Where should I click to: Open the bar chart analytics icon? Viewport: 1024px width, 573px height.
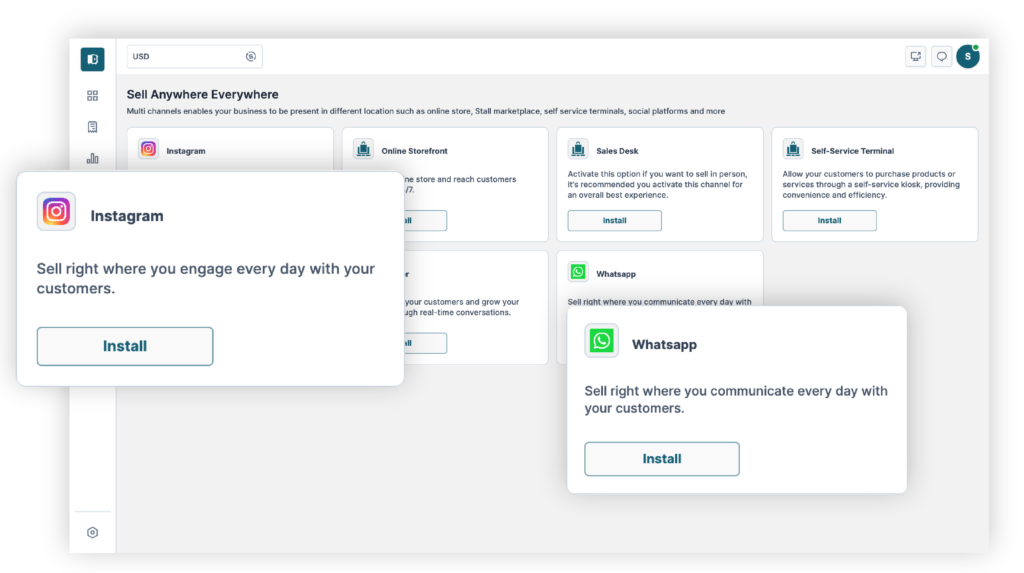coord(92,158)
